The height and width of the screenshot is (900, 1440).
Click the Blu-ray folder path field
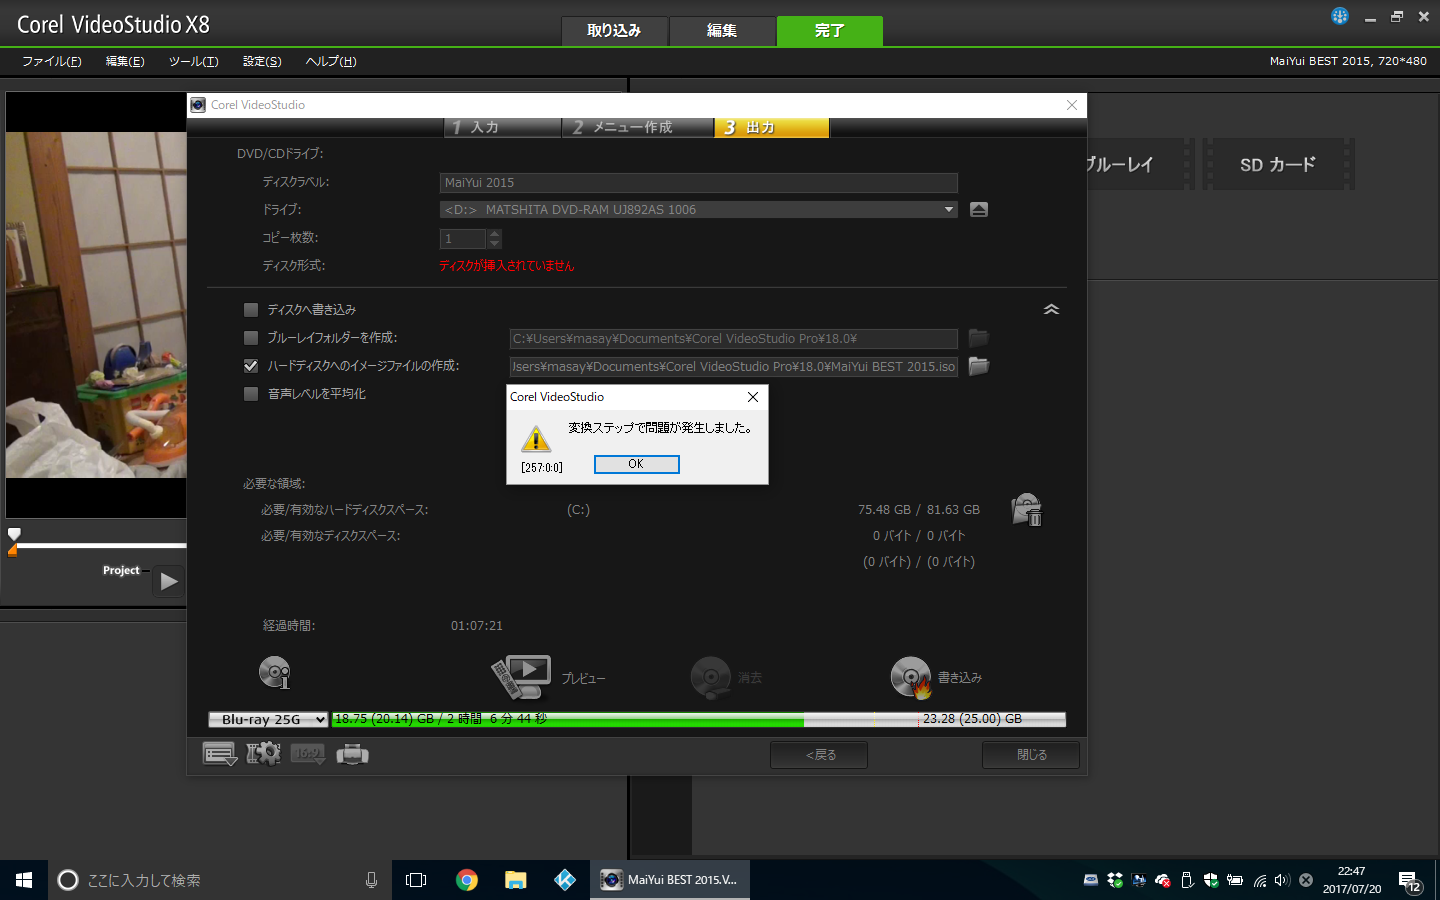[x=733, y=339]
